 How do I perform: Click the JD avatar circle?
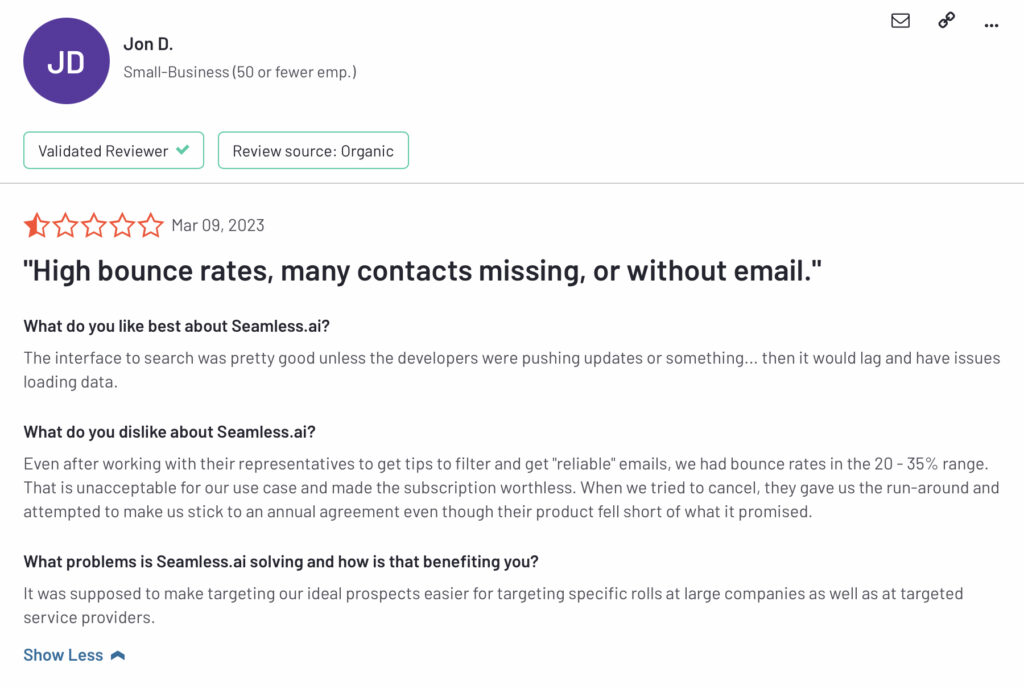66,61
